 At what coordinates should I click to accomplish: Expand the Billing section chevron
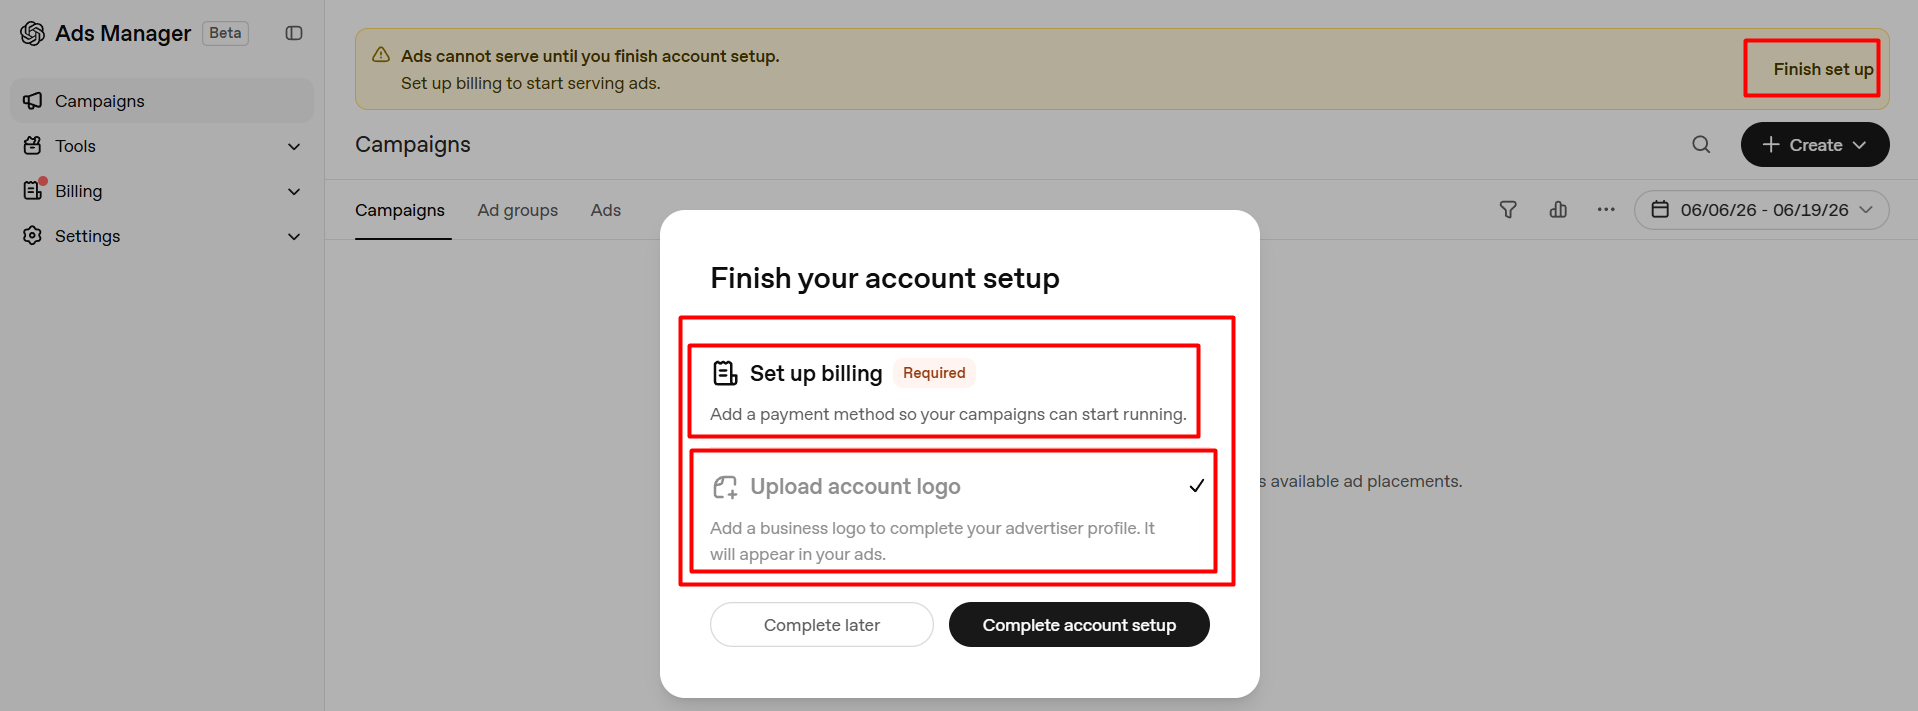(x=294, y=191)
